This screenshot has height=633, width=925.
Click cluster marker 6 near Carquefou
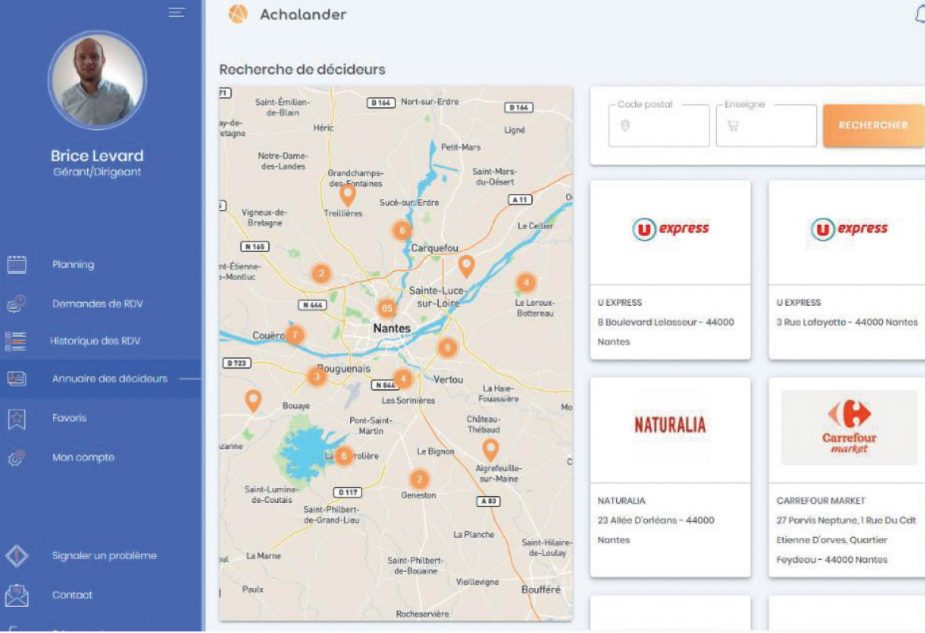pyautogui.click(x=402, y=230)
